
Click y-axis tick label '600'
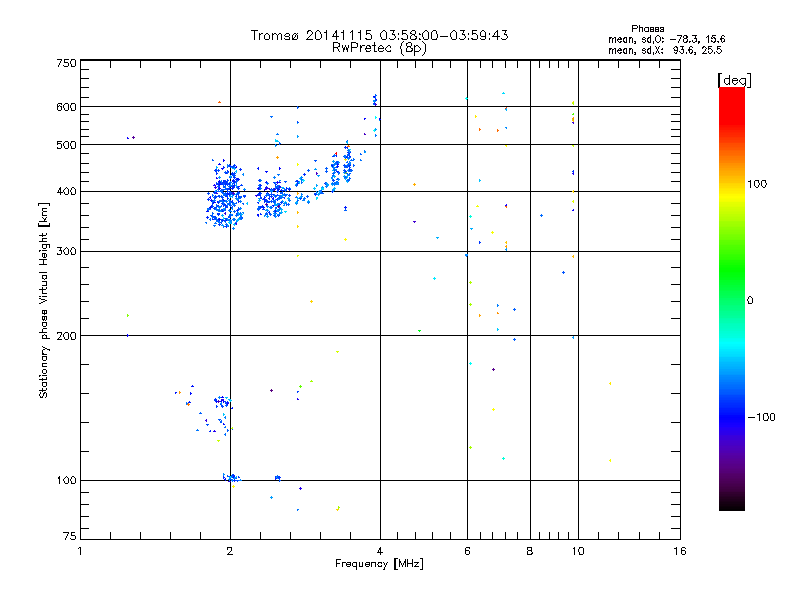(x=66, y=107)
